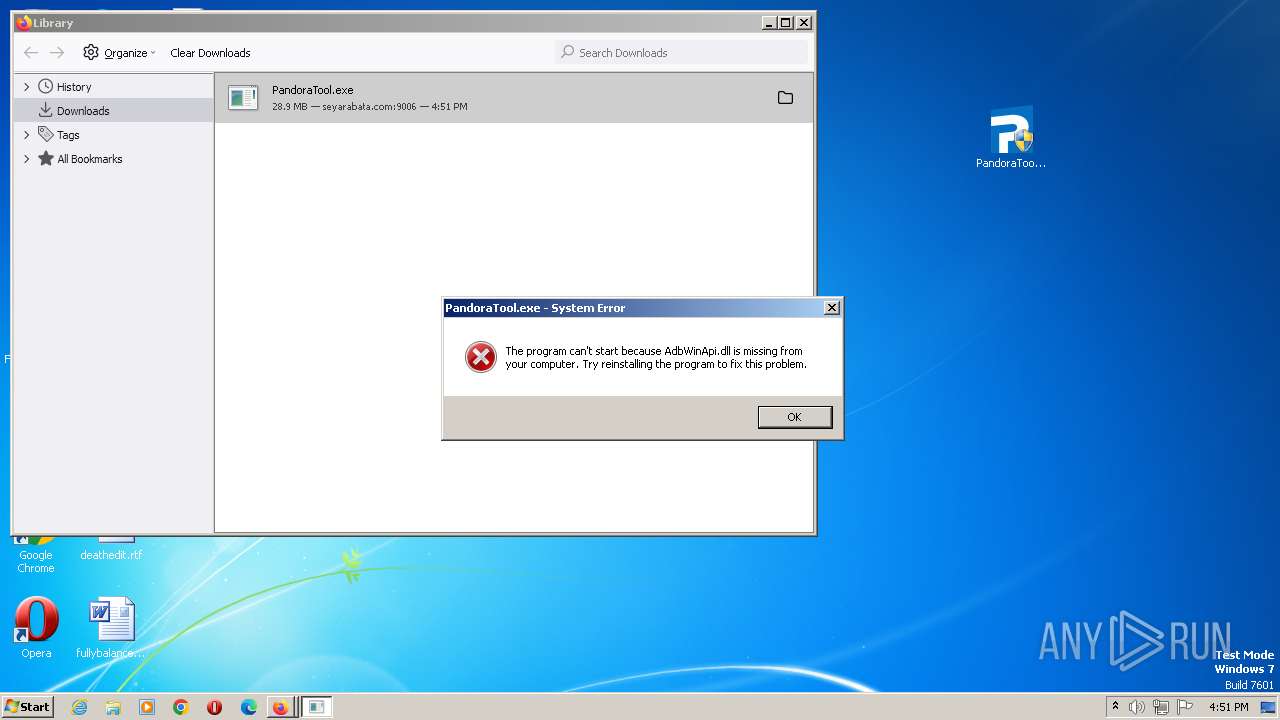Select the Google Chrome desktop label

click(x=36, y=561)
